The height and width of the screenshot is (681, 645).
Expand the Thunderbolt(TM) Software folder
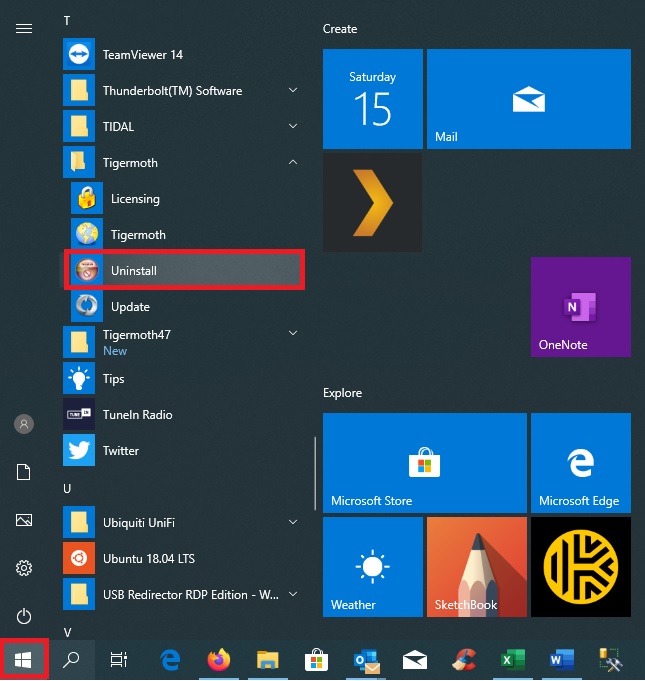click(x=181, y=90)
